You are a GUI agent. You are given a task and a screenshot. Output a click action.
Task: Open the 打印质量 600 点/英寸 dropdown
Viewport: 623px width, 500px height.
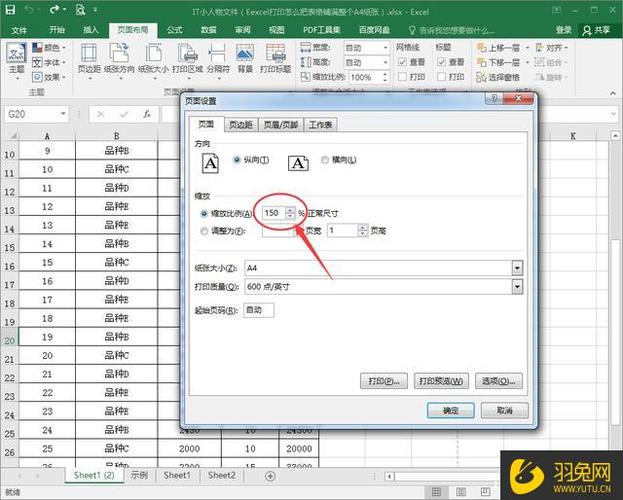[517, 286]
